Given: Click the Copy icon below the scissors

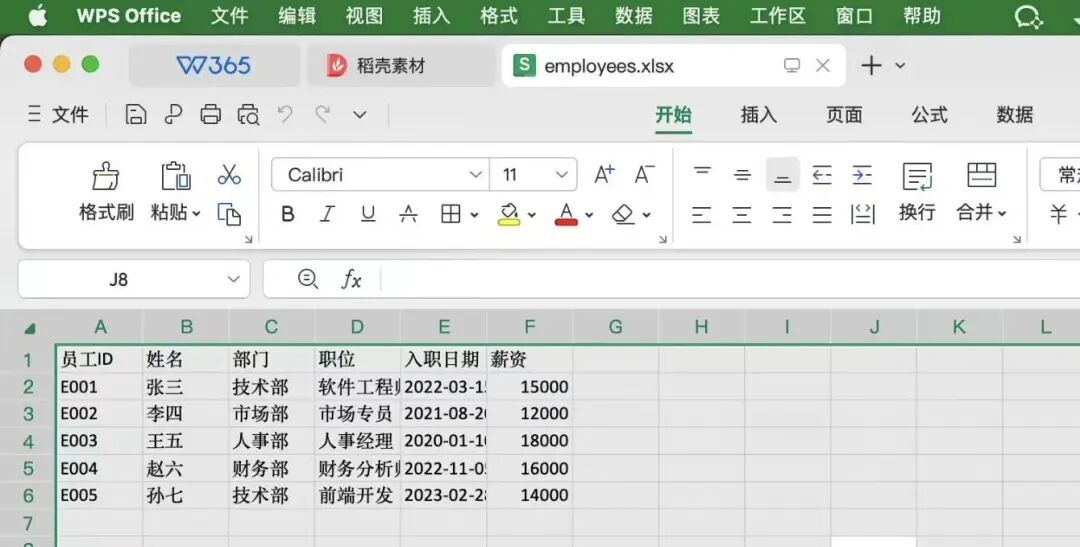Looking at the screenshot, I should point(229,214).
